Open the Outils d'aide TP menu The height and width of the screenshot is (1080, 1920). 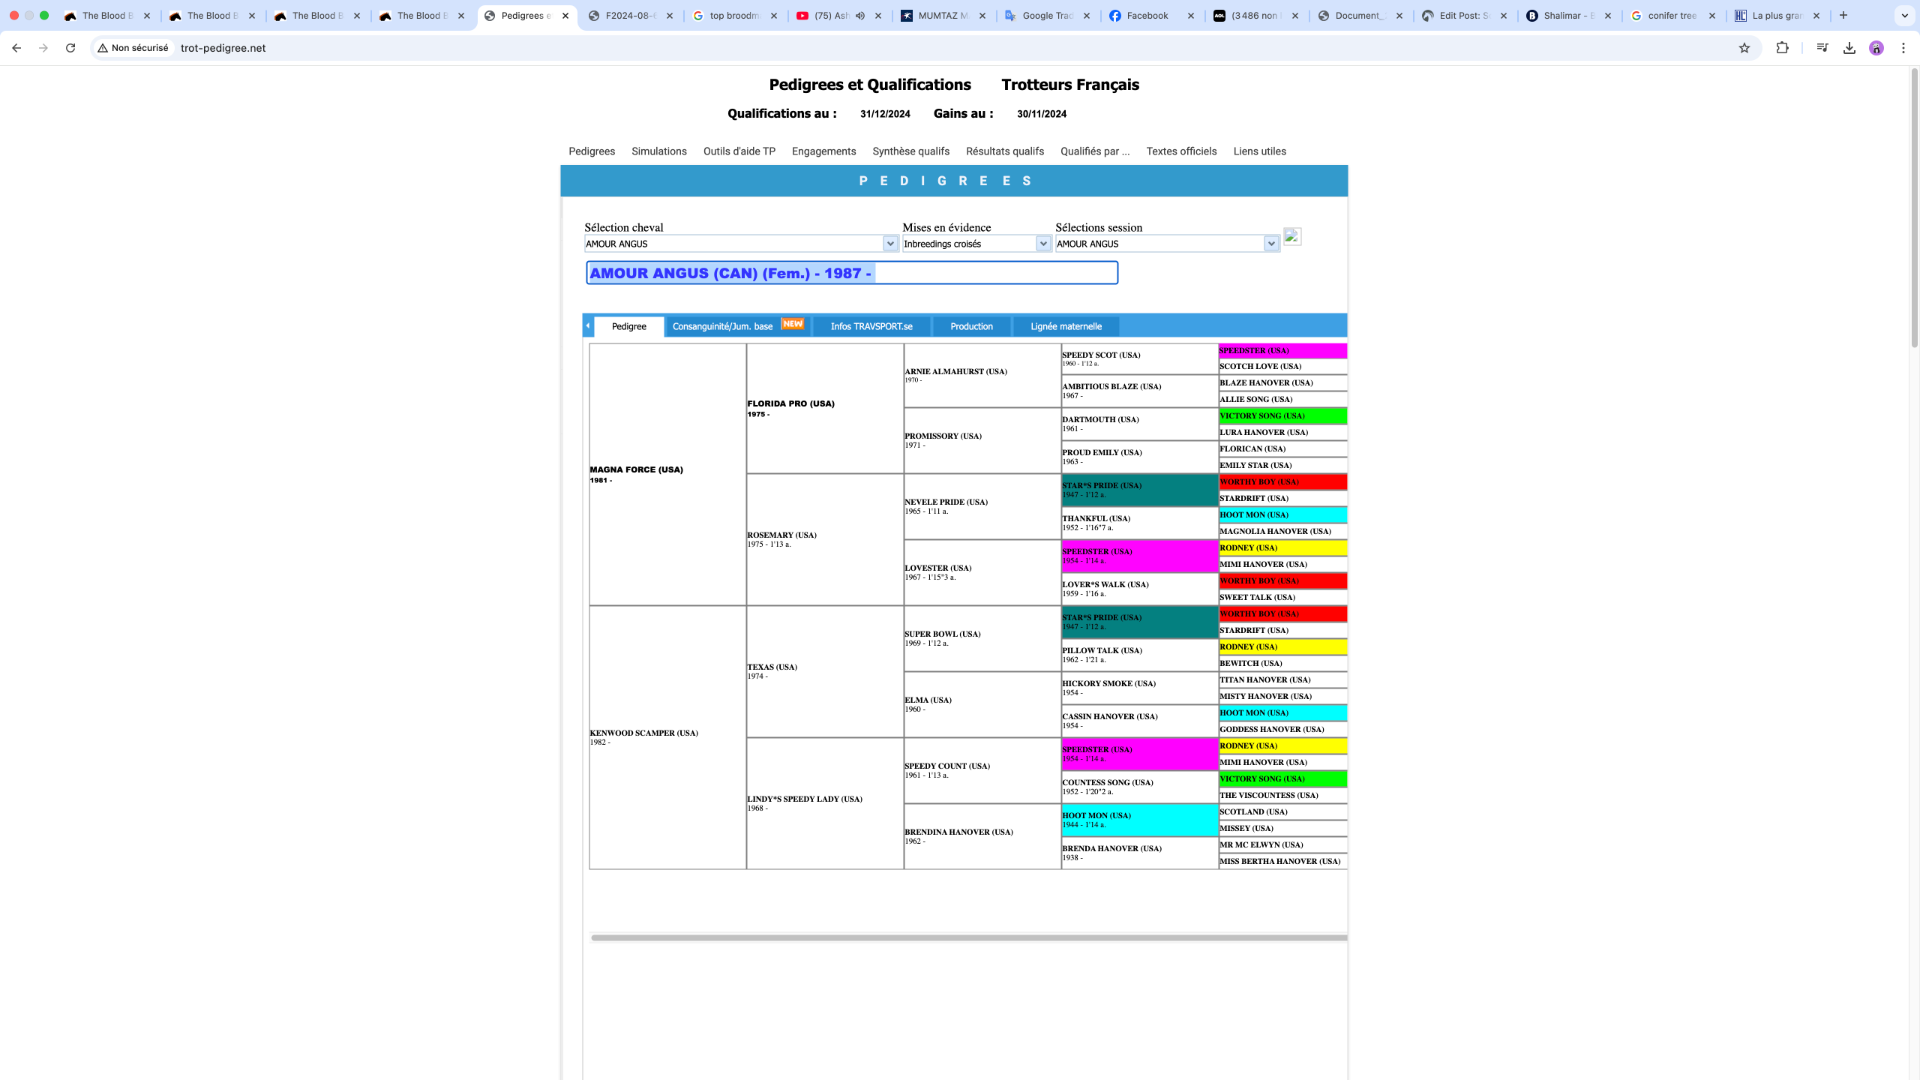739,152
